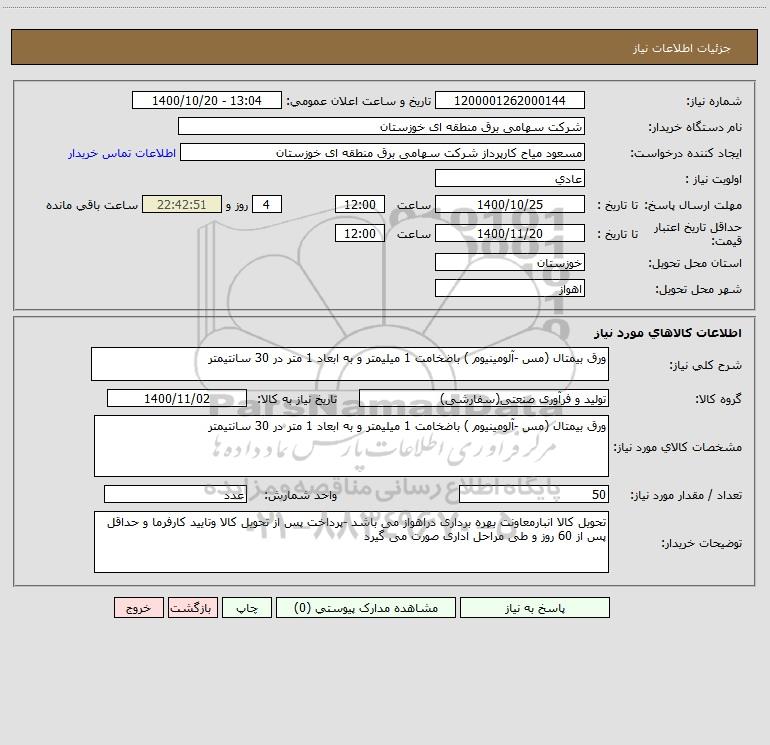Click response deadline date 1400/10/25 field
The height and width of the screenshot is (745, 770).
click(510, 204)
